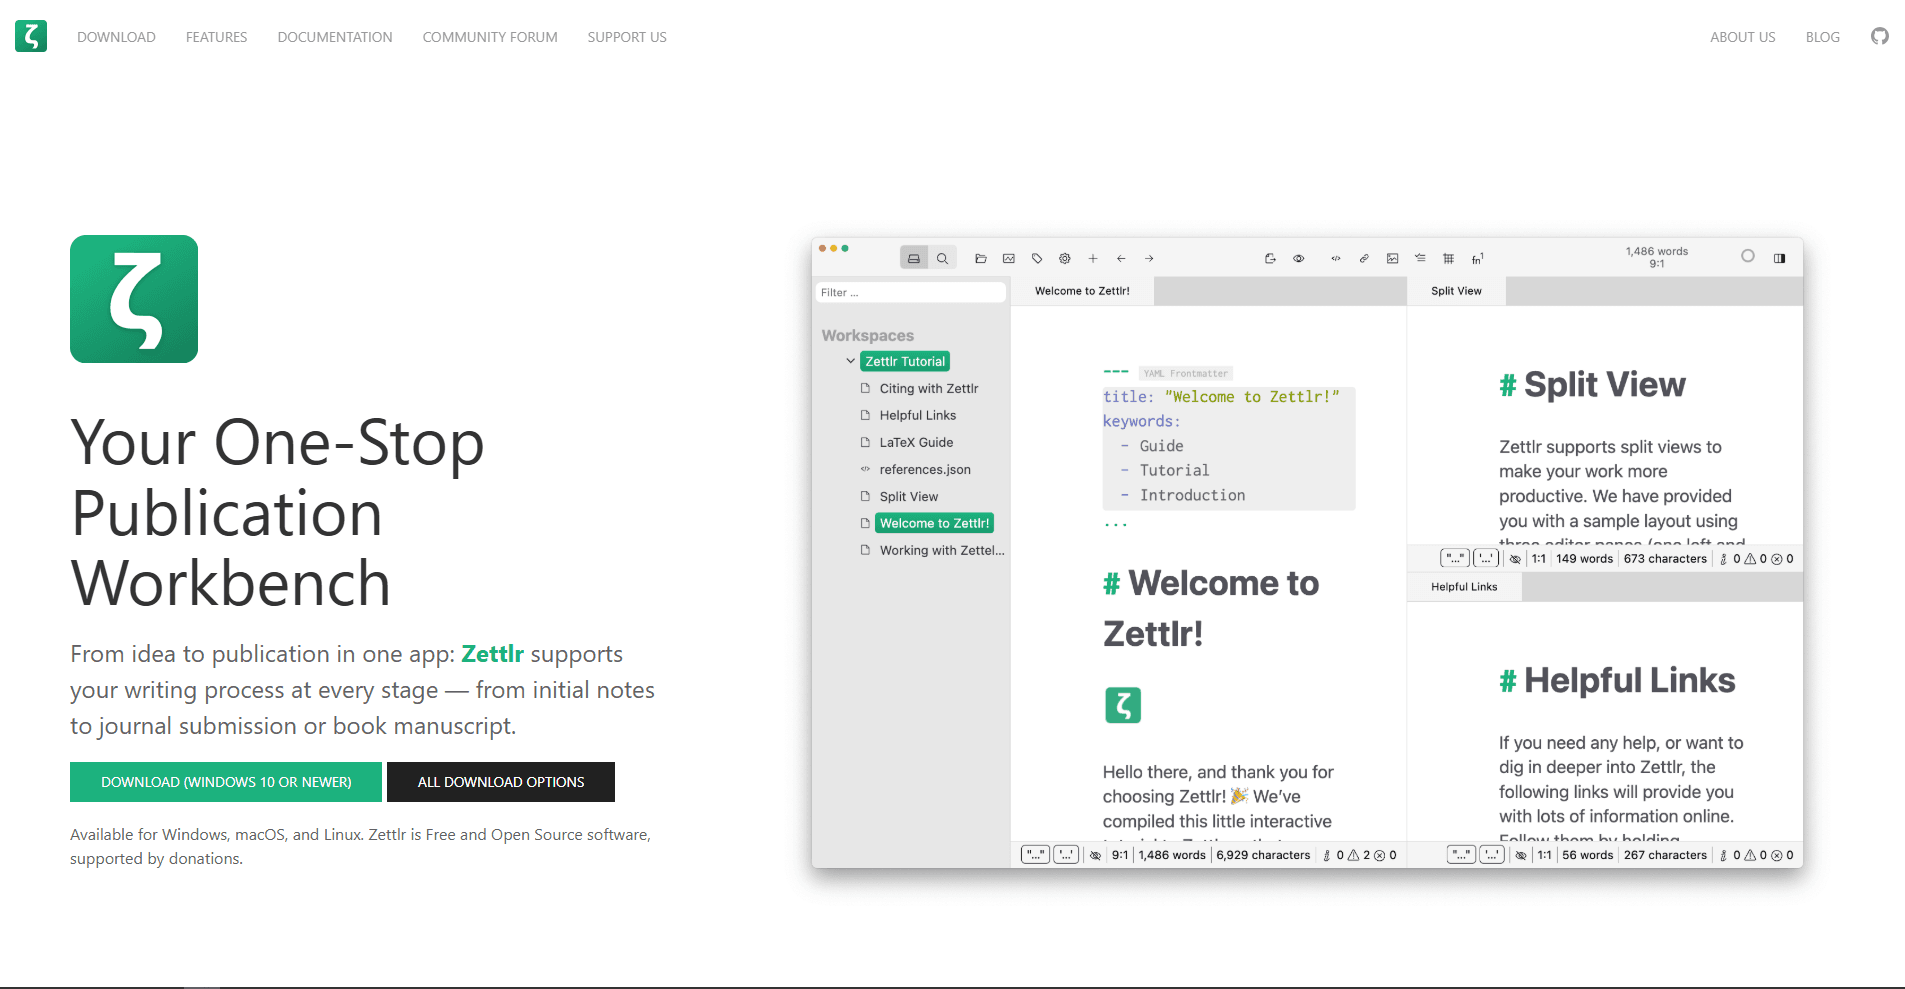
Task: Open single-quotes selector in 56 words bar
Action: coord(1492,855)
